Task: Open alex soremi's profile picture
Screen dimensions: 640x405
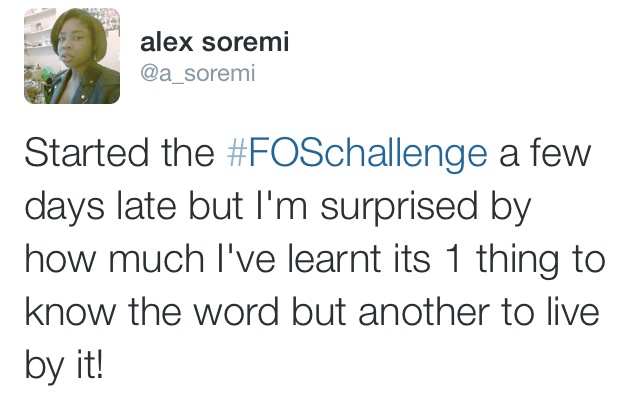Action: [x=71, y=57]
